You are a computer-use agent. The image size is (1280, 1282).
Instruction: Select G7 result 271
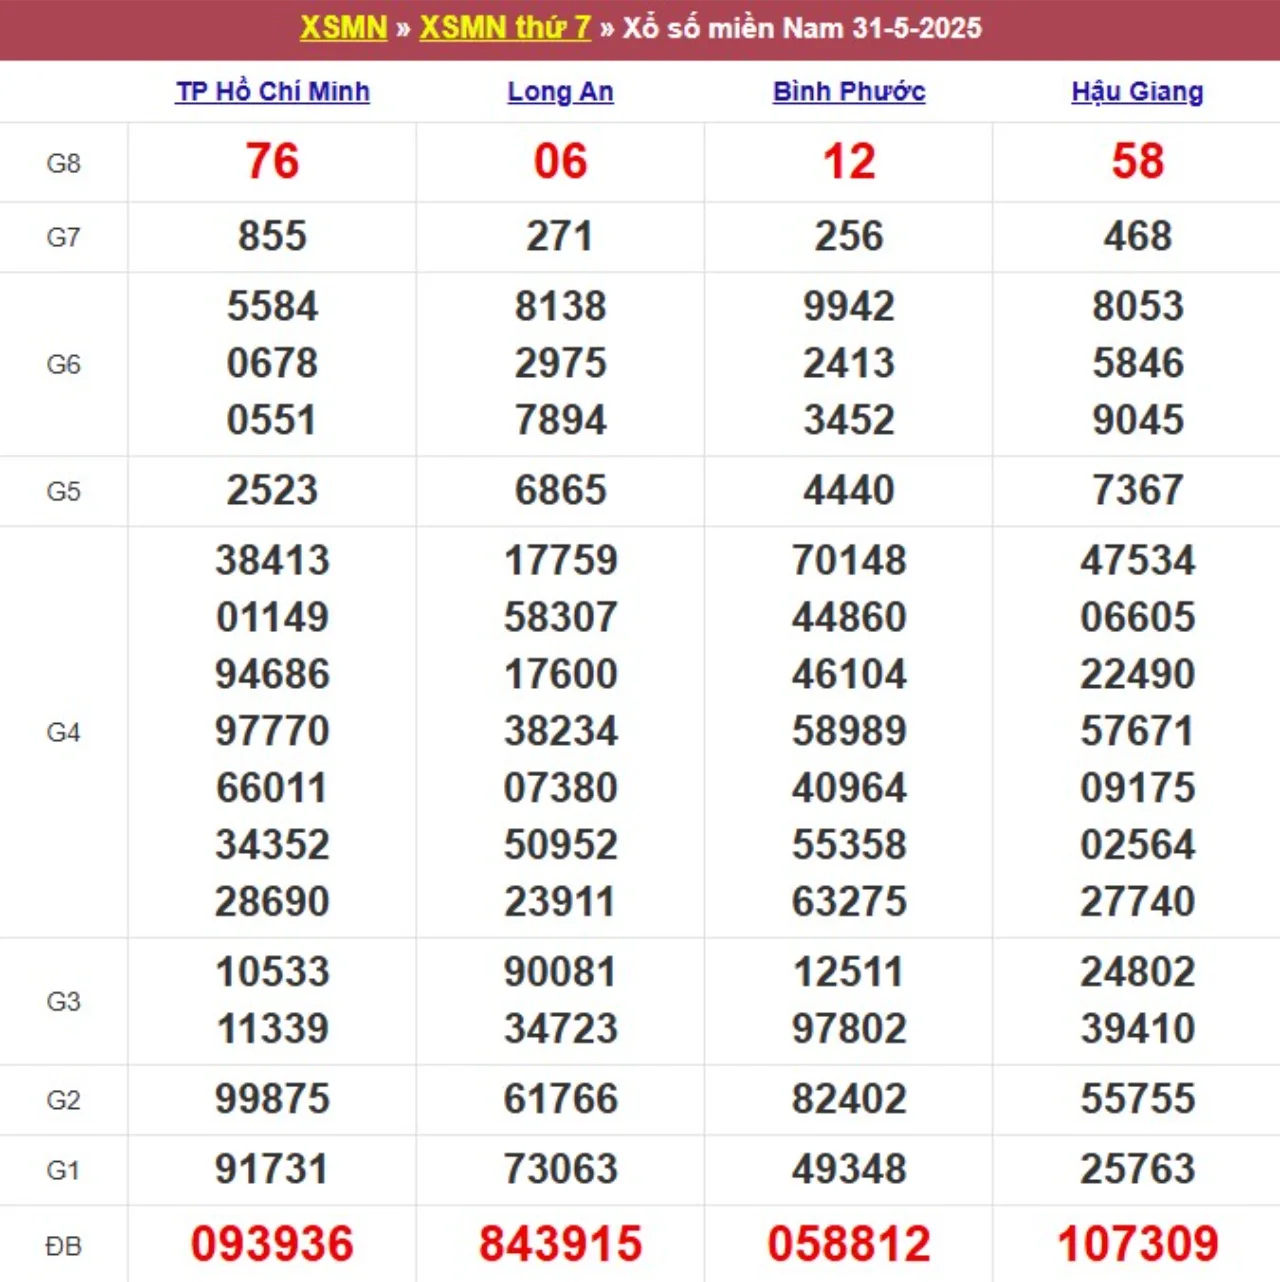click(x=560, y=237)
